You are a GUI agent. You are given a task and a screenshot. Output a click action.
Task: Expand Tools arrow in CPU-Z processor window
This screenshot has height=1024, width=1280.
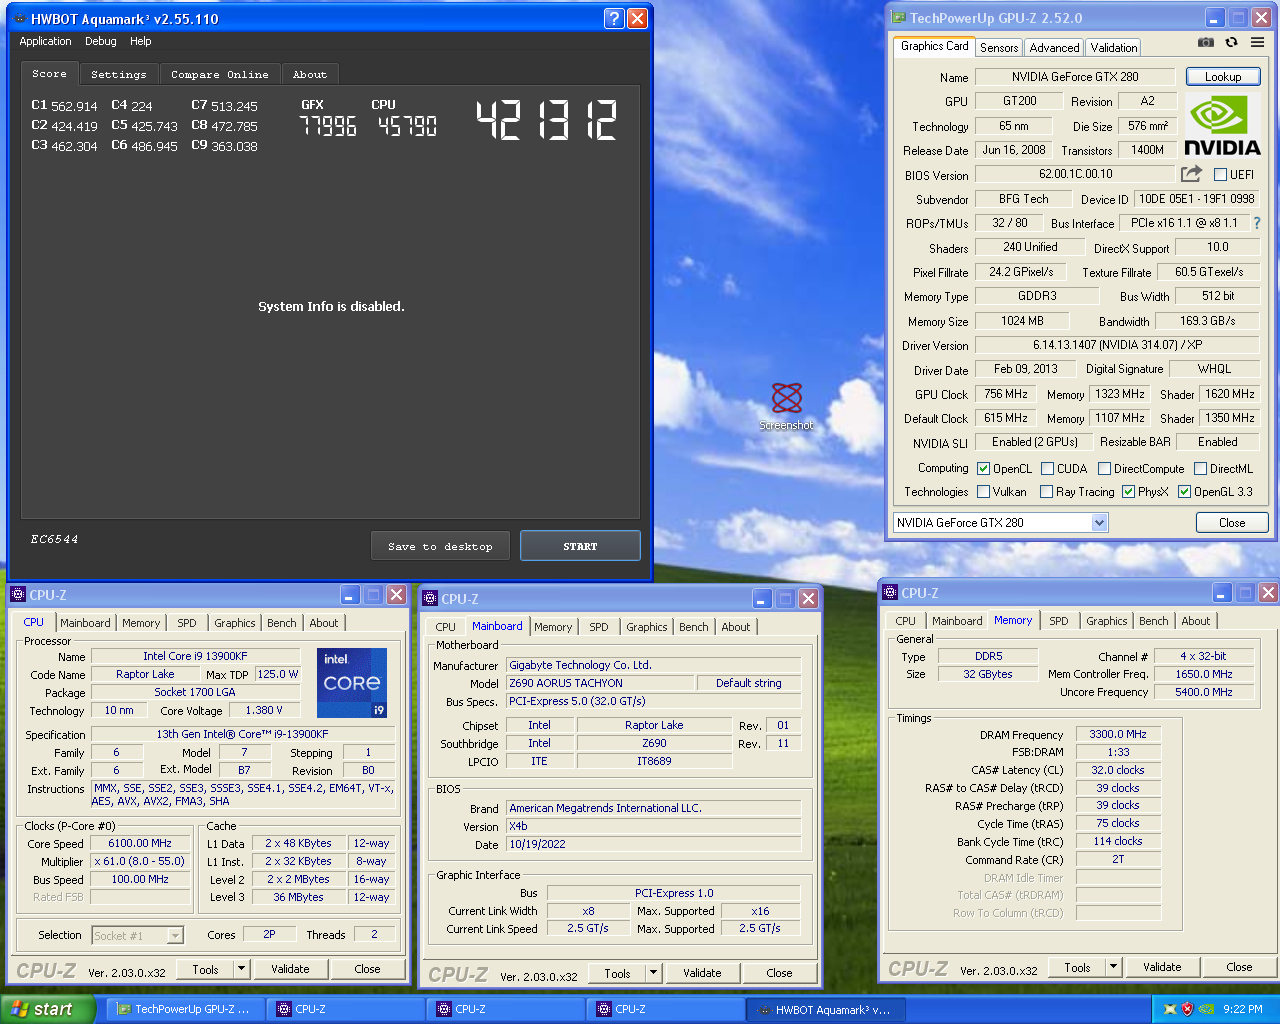241,968
